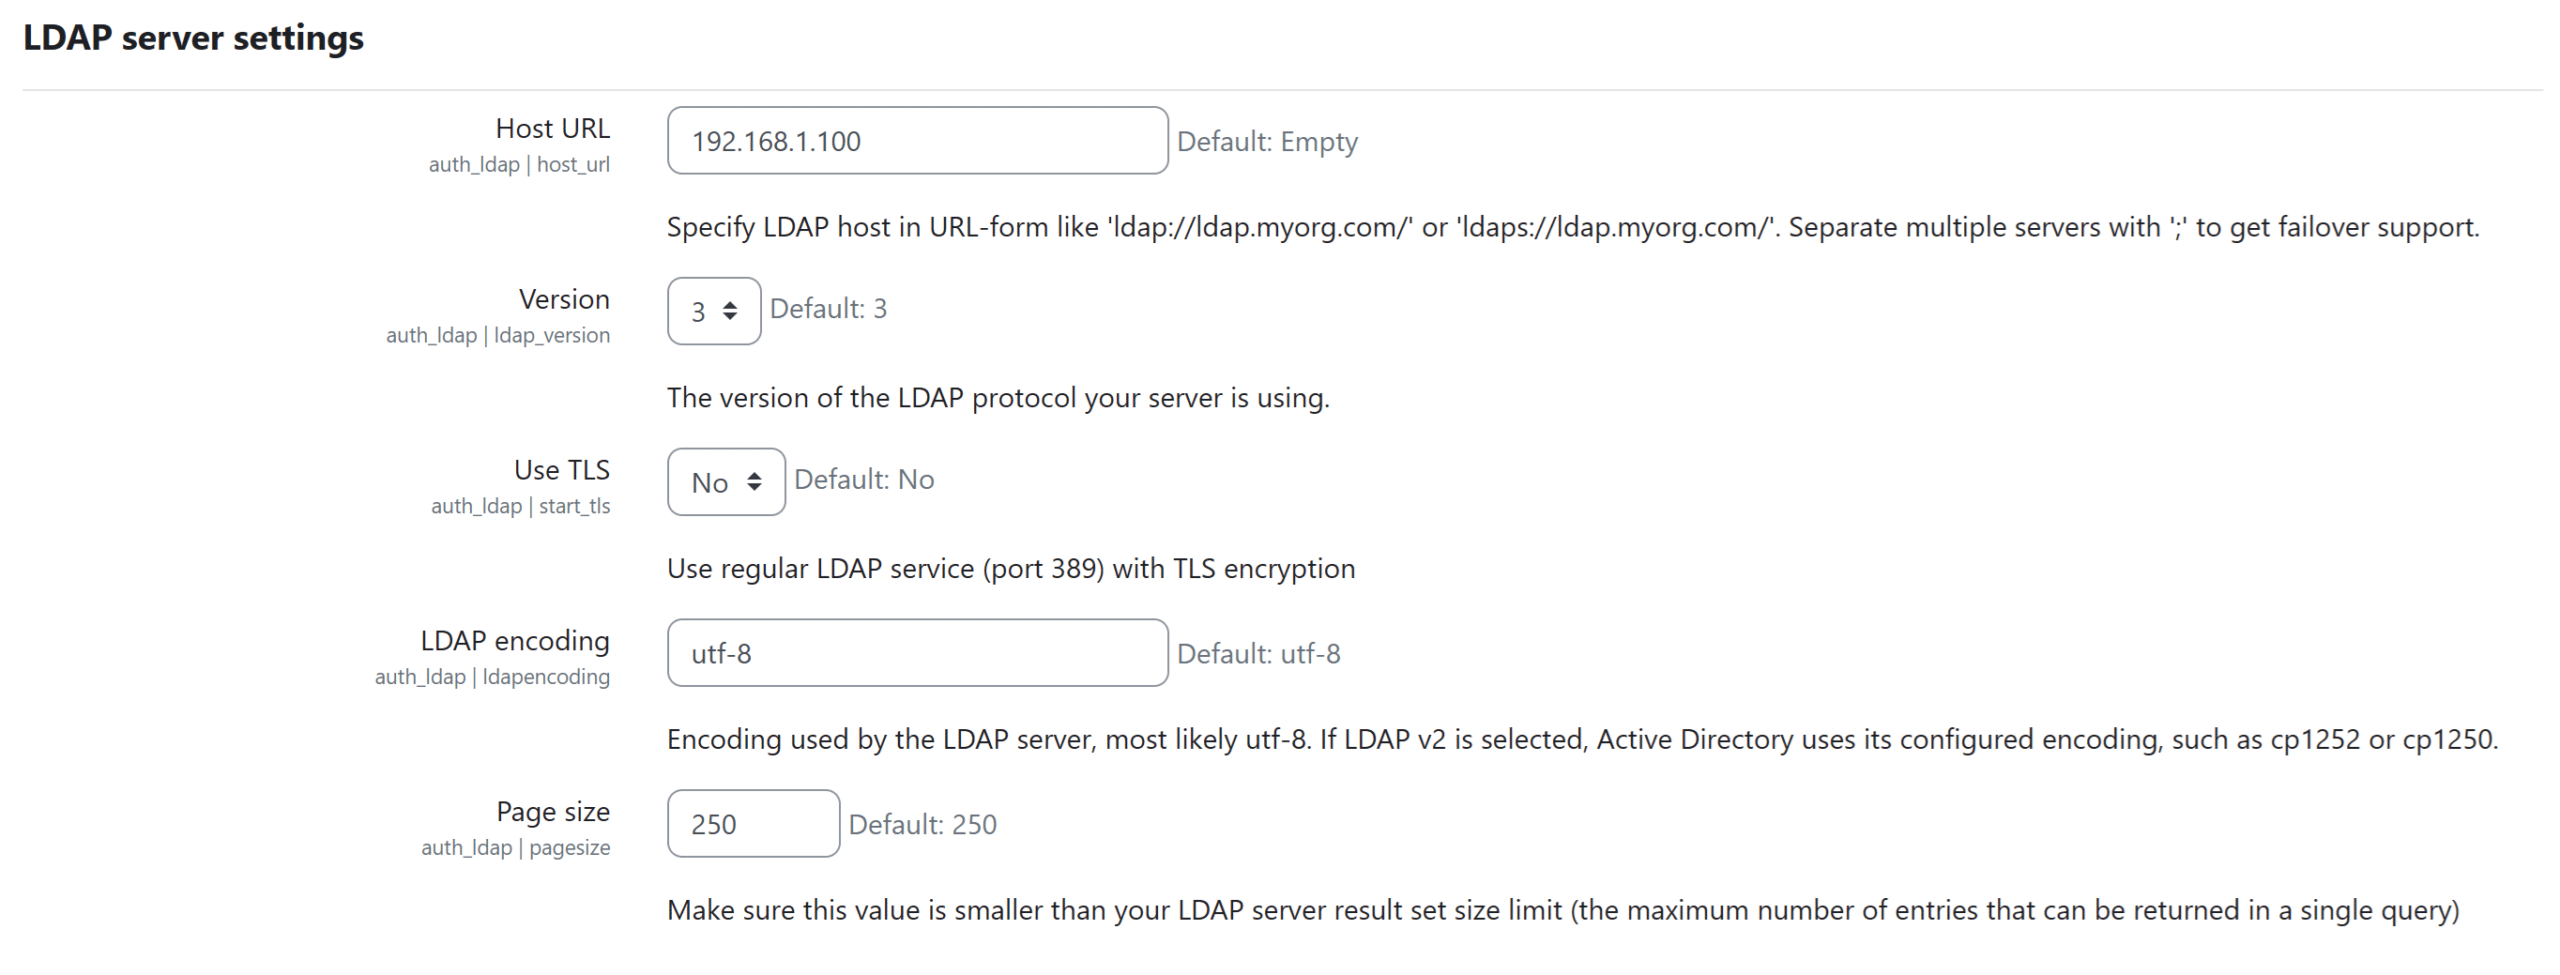The height and width of the screenshot is (975, 2560).
Task: Click the up-down arrow icon in Use TLS selector
Action: 754,482
